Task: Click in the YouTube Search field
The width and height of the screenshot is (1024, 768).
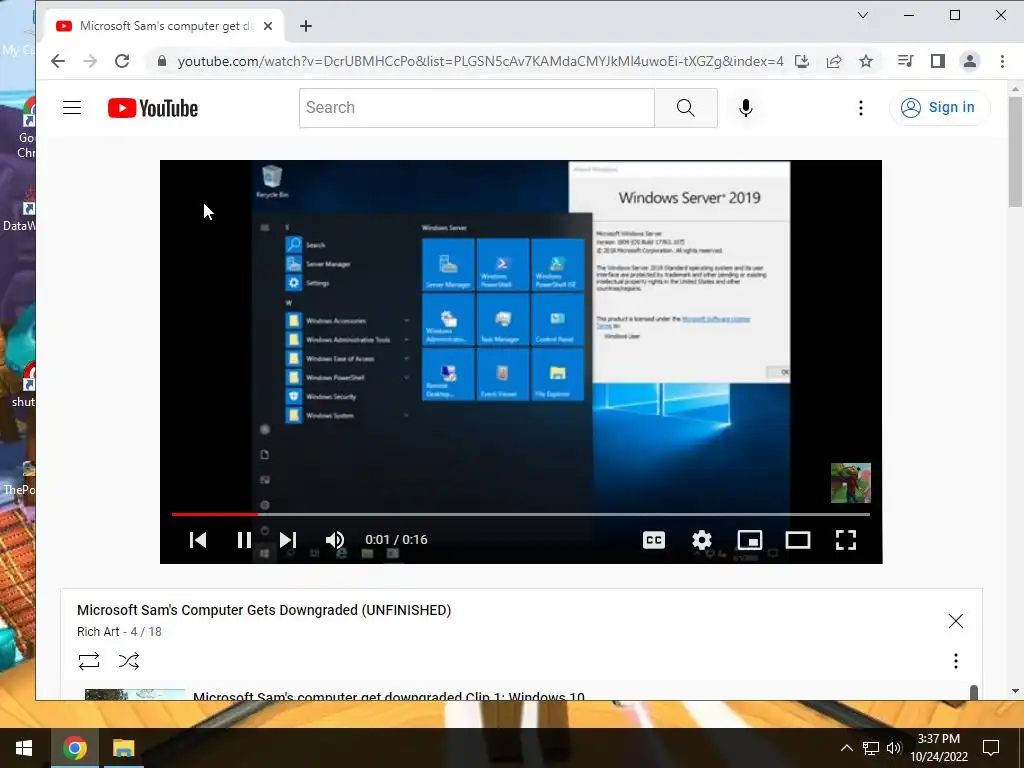Action: [x=477, y=108]
